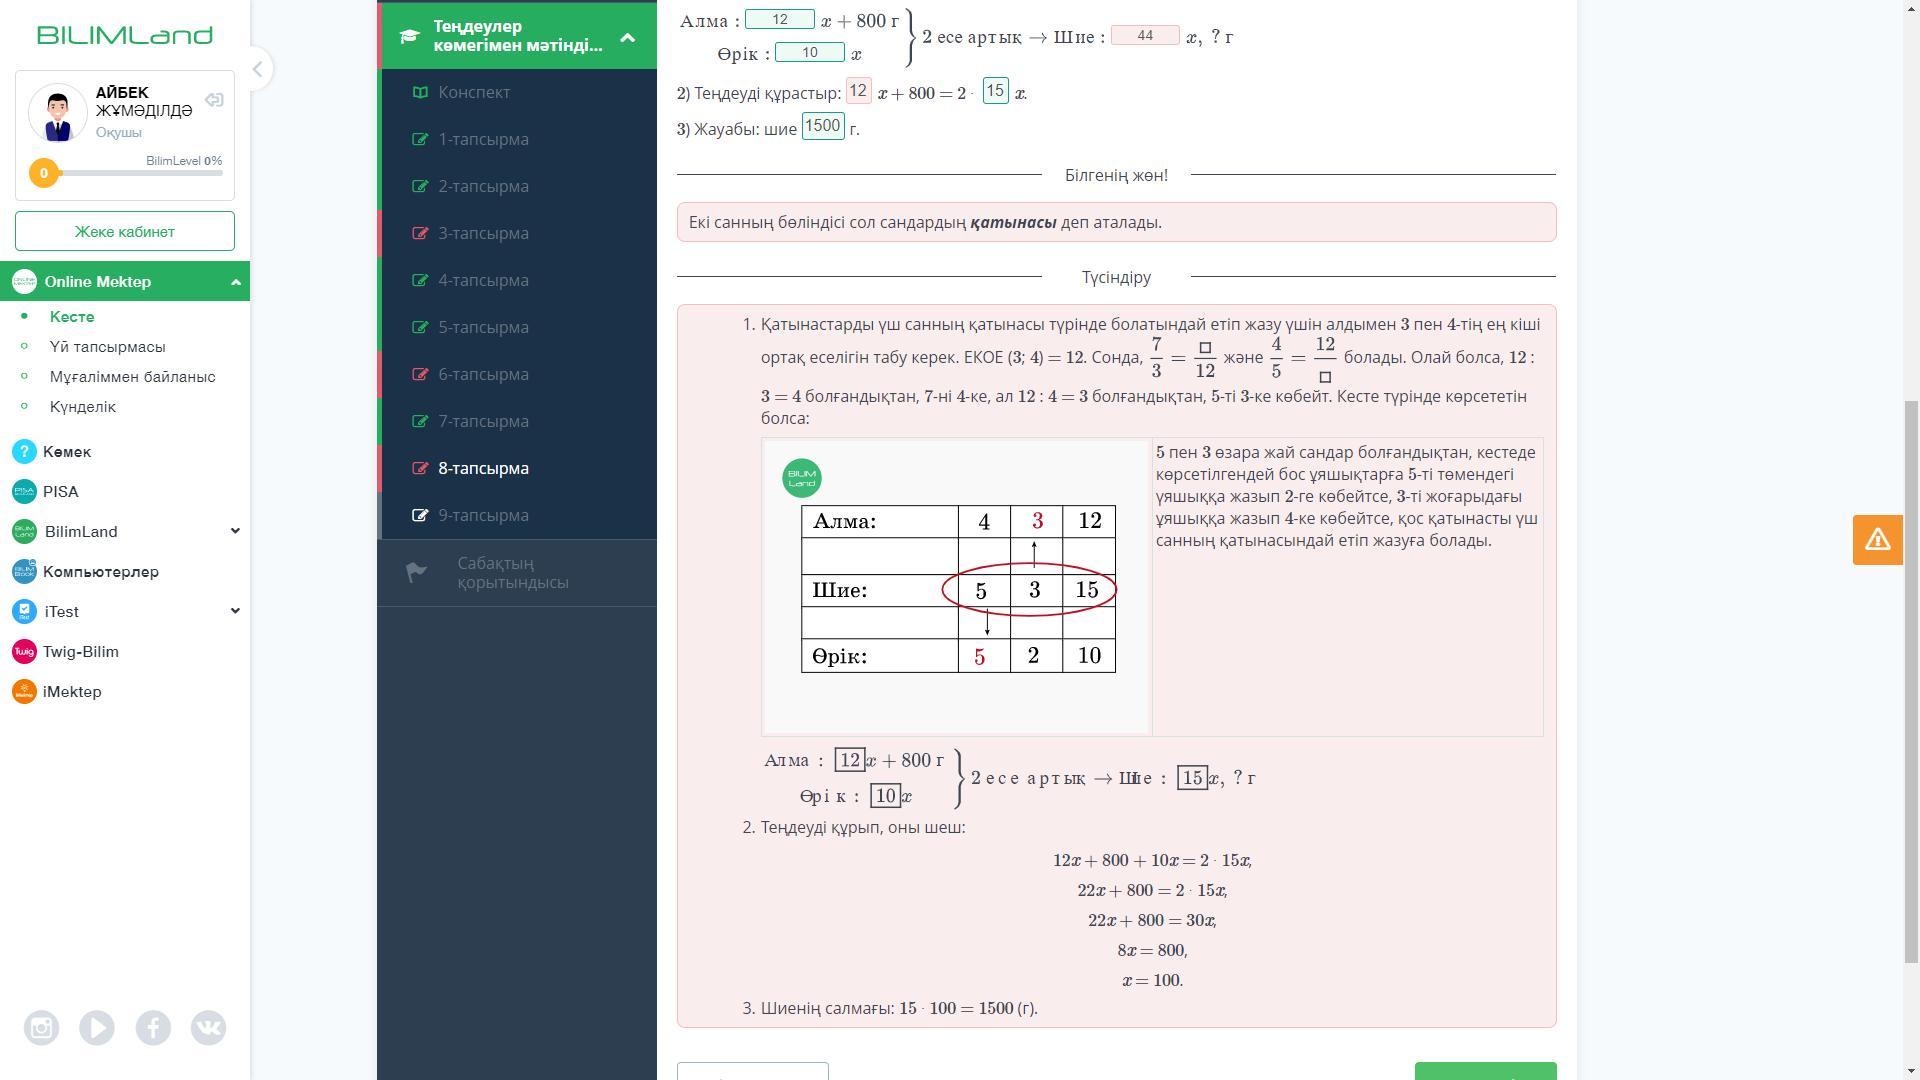Open 9-тапсырма in lesson list
Image resolution: width=1920 pixels, height=1080 pixels.
pyautogui.click(x=483, y=515)
